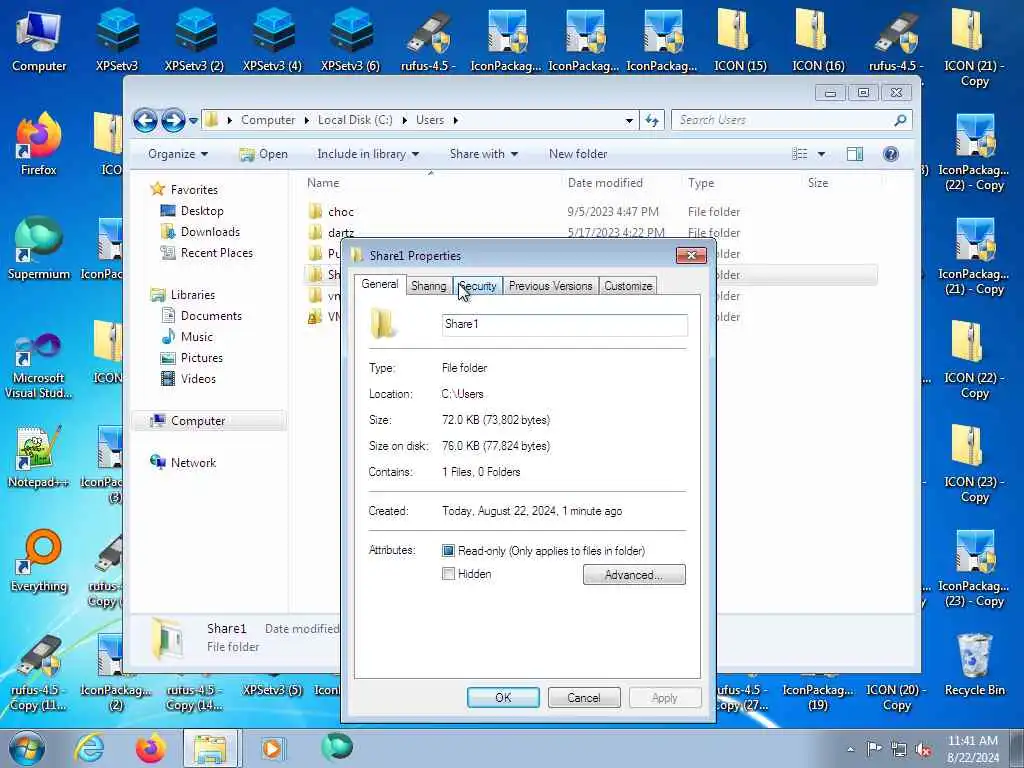Image resolution: width=1024 pixels, height=768 pixels.
Task: Open Explorer Help icon
Action: [891, 154]
